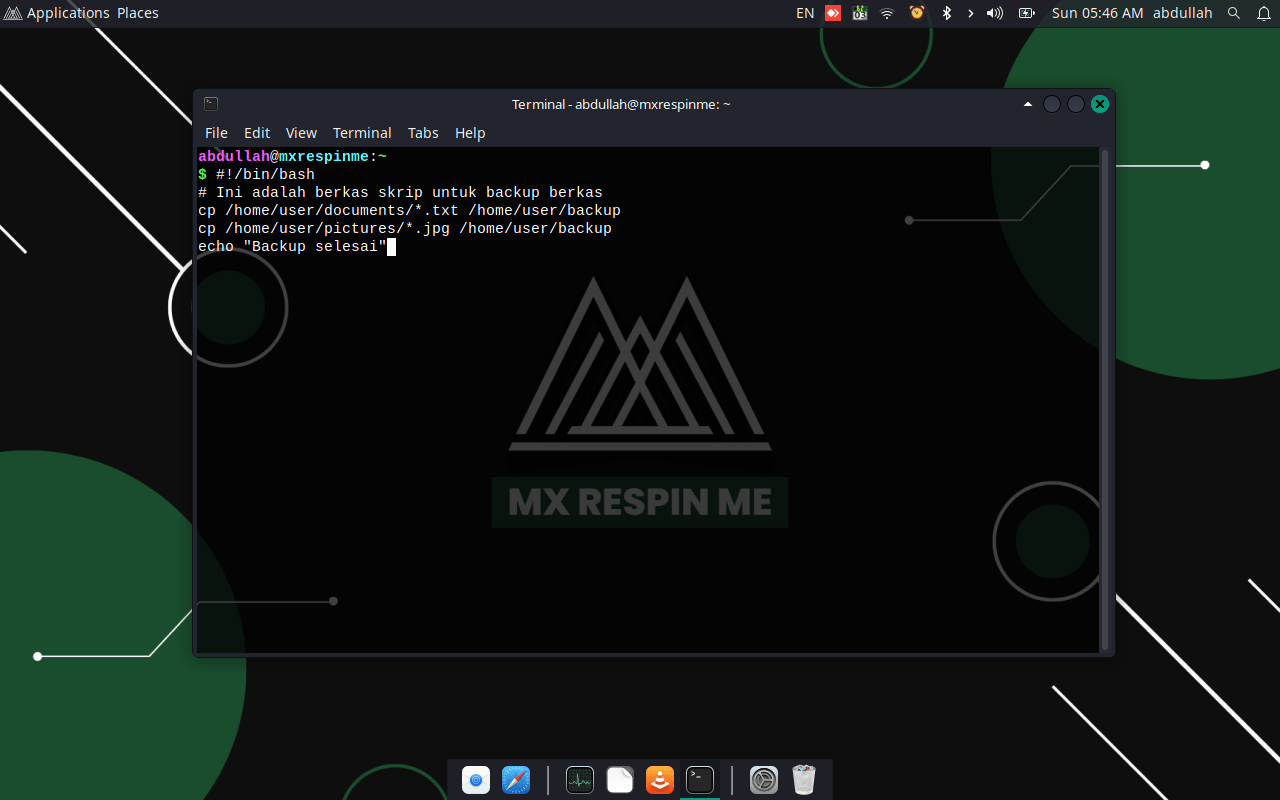Open the Help menu in Terminal

470,132
